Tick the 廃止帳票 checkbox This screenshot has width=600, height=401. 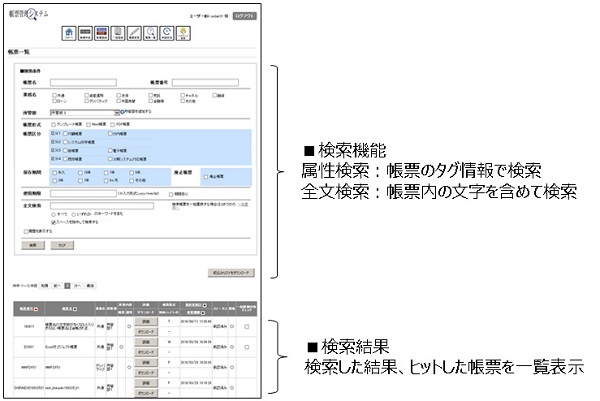(207, 175)
